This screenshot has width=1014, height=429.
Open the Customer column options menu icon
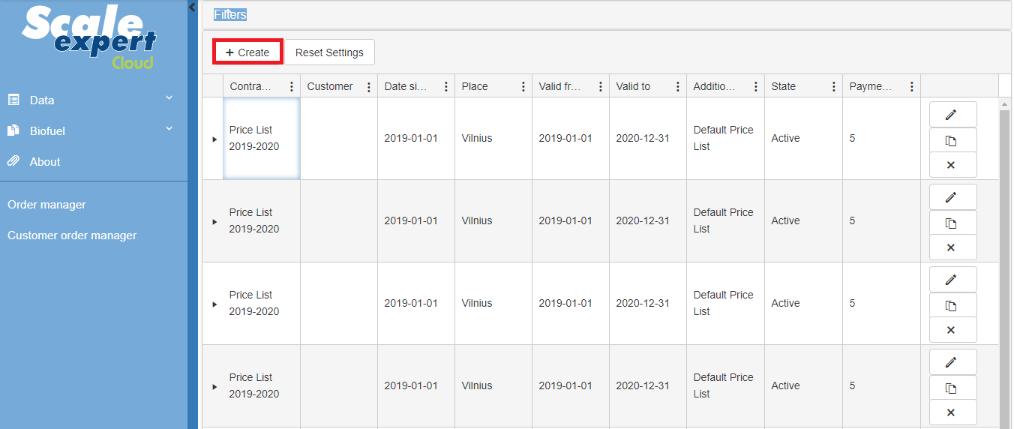point(369,87)
